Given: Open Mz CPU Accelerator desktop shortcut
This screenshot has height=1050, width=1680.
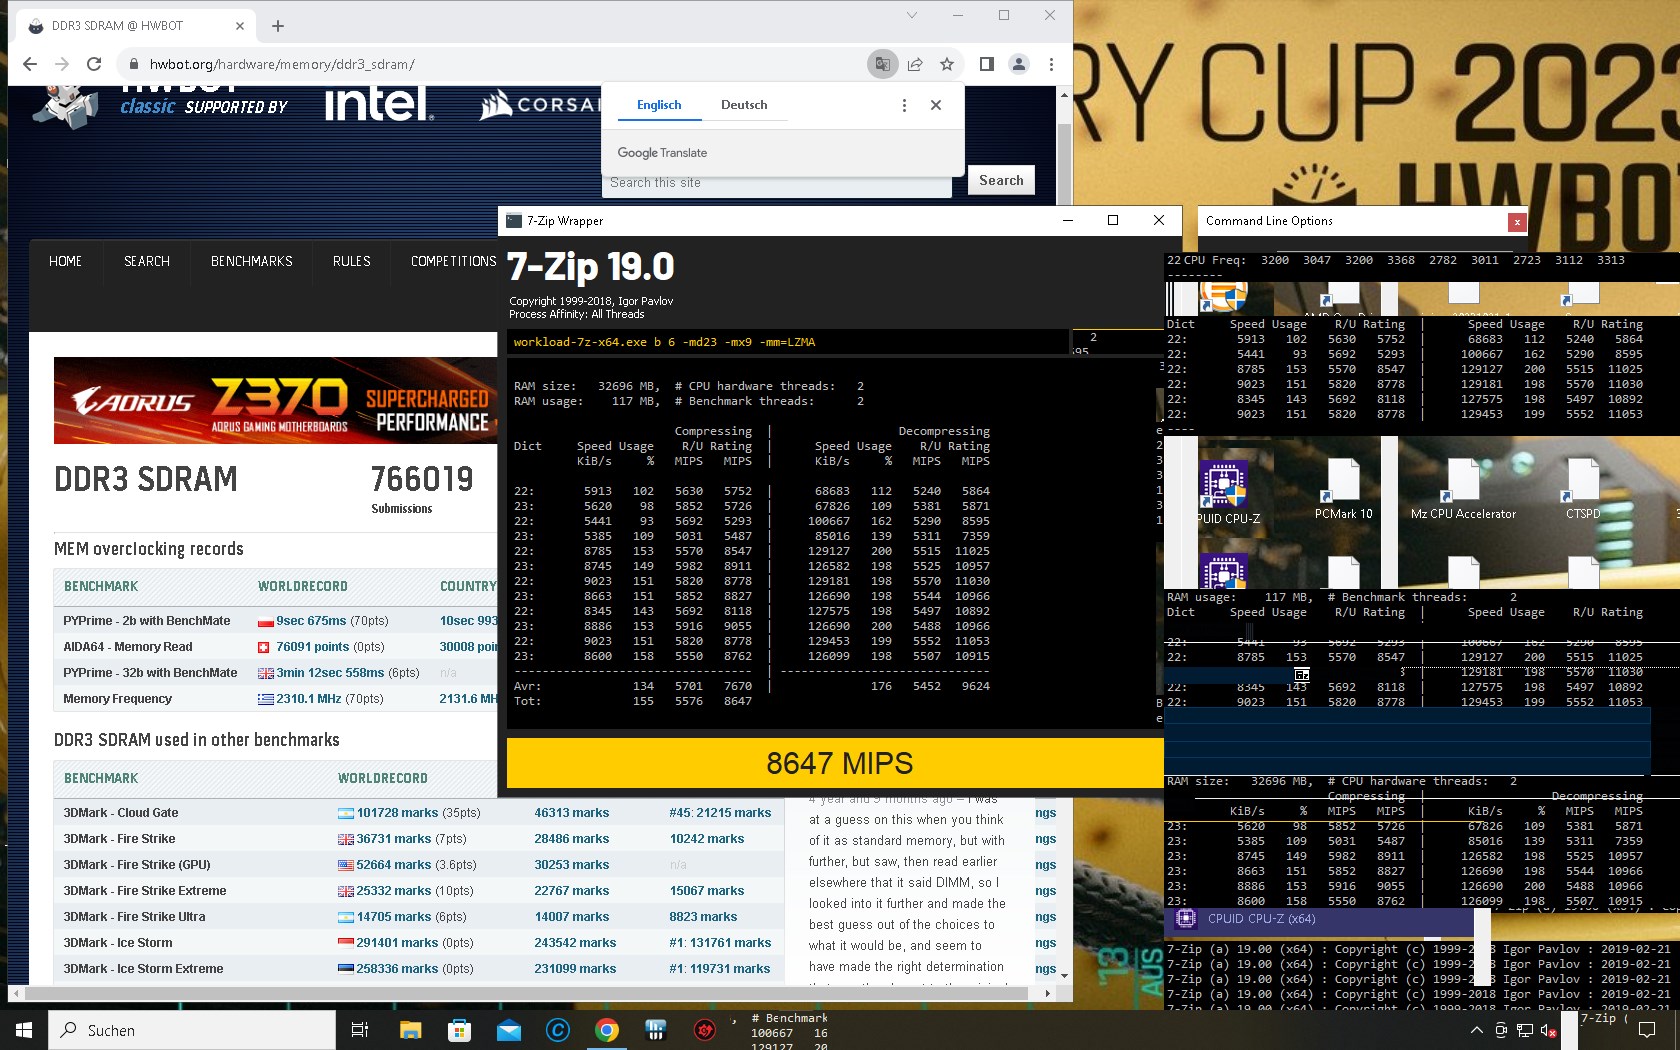Looking at the screenshot, I should tap(1463, 490).
